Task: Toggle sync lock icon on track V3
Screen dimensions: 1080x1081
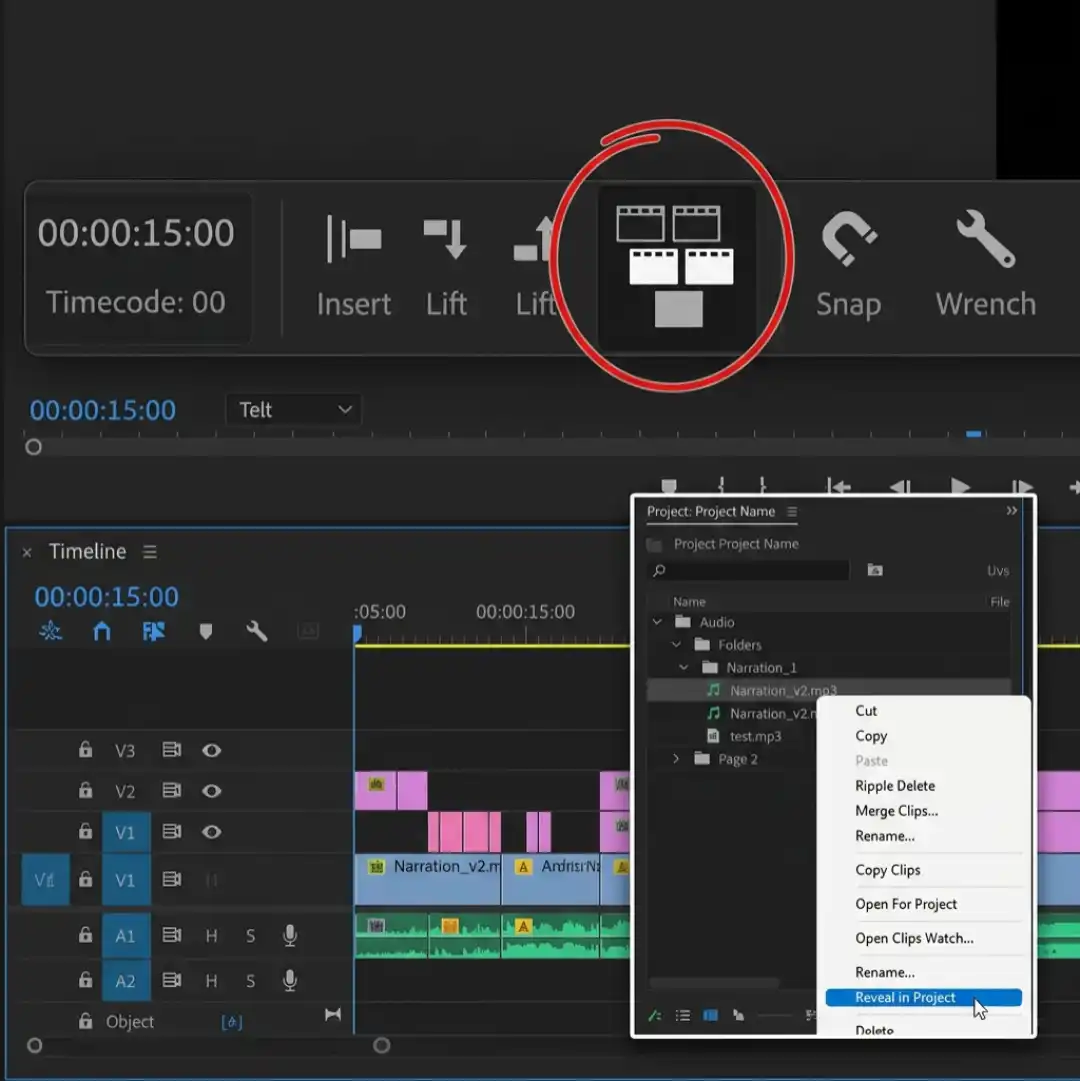Action: point(172,749)
